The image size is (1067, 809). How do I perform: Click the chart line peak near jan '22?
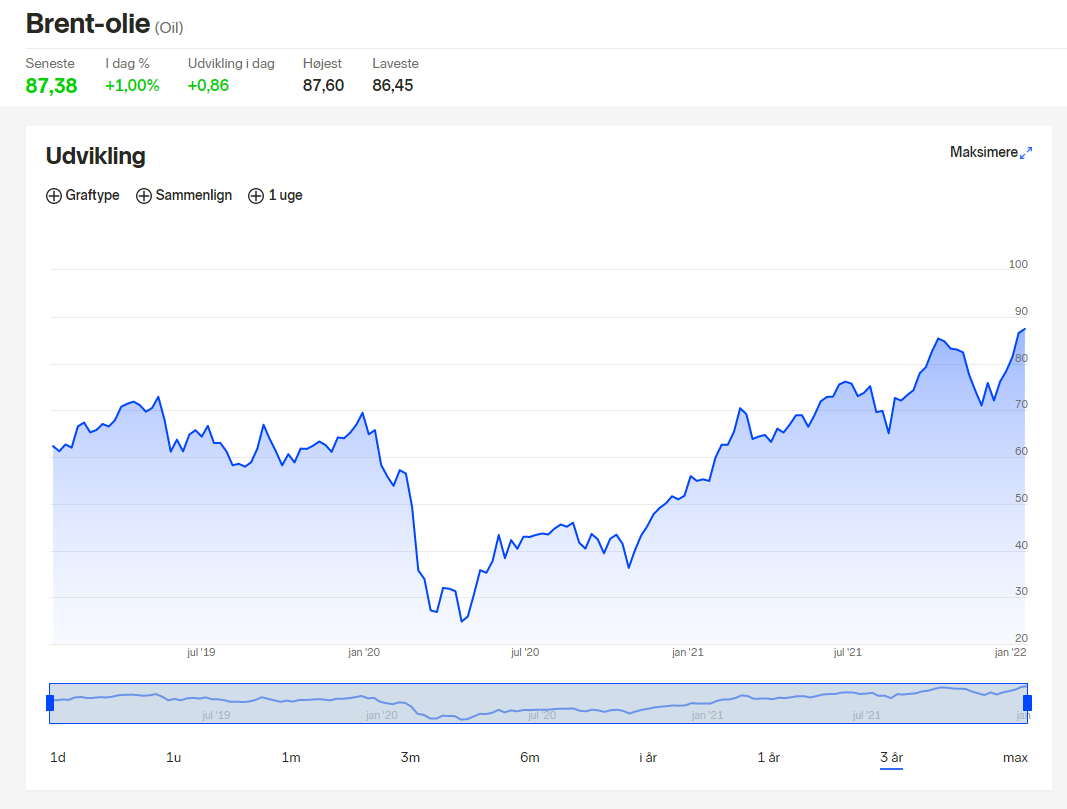[1025, 329]
